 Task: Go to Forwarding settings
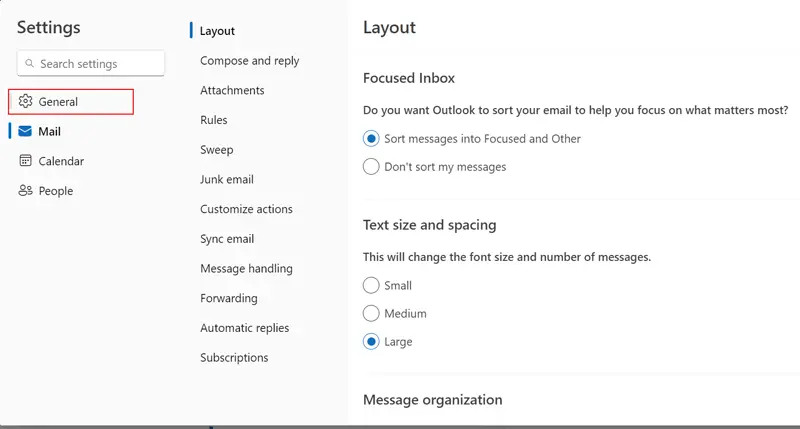pyautogui.click(x=228, y=298)
